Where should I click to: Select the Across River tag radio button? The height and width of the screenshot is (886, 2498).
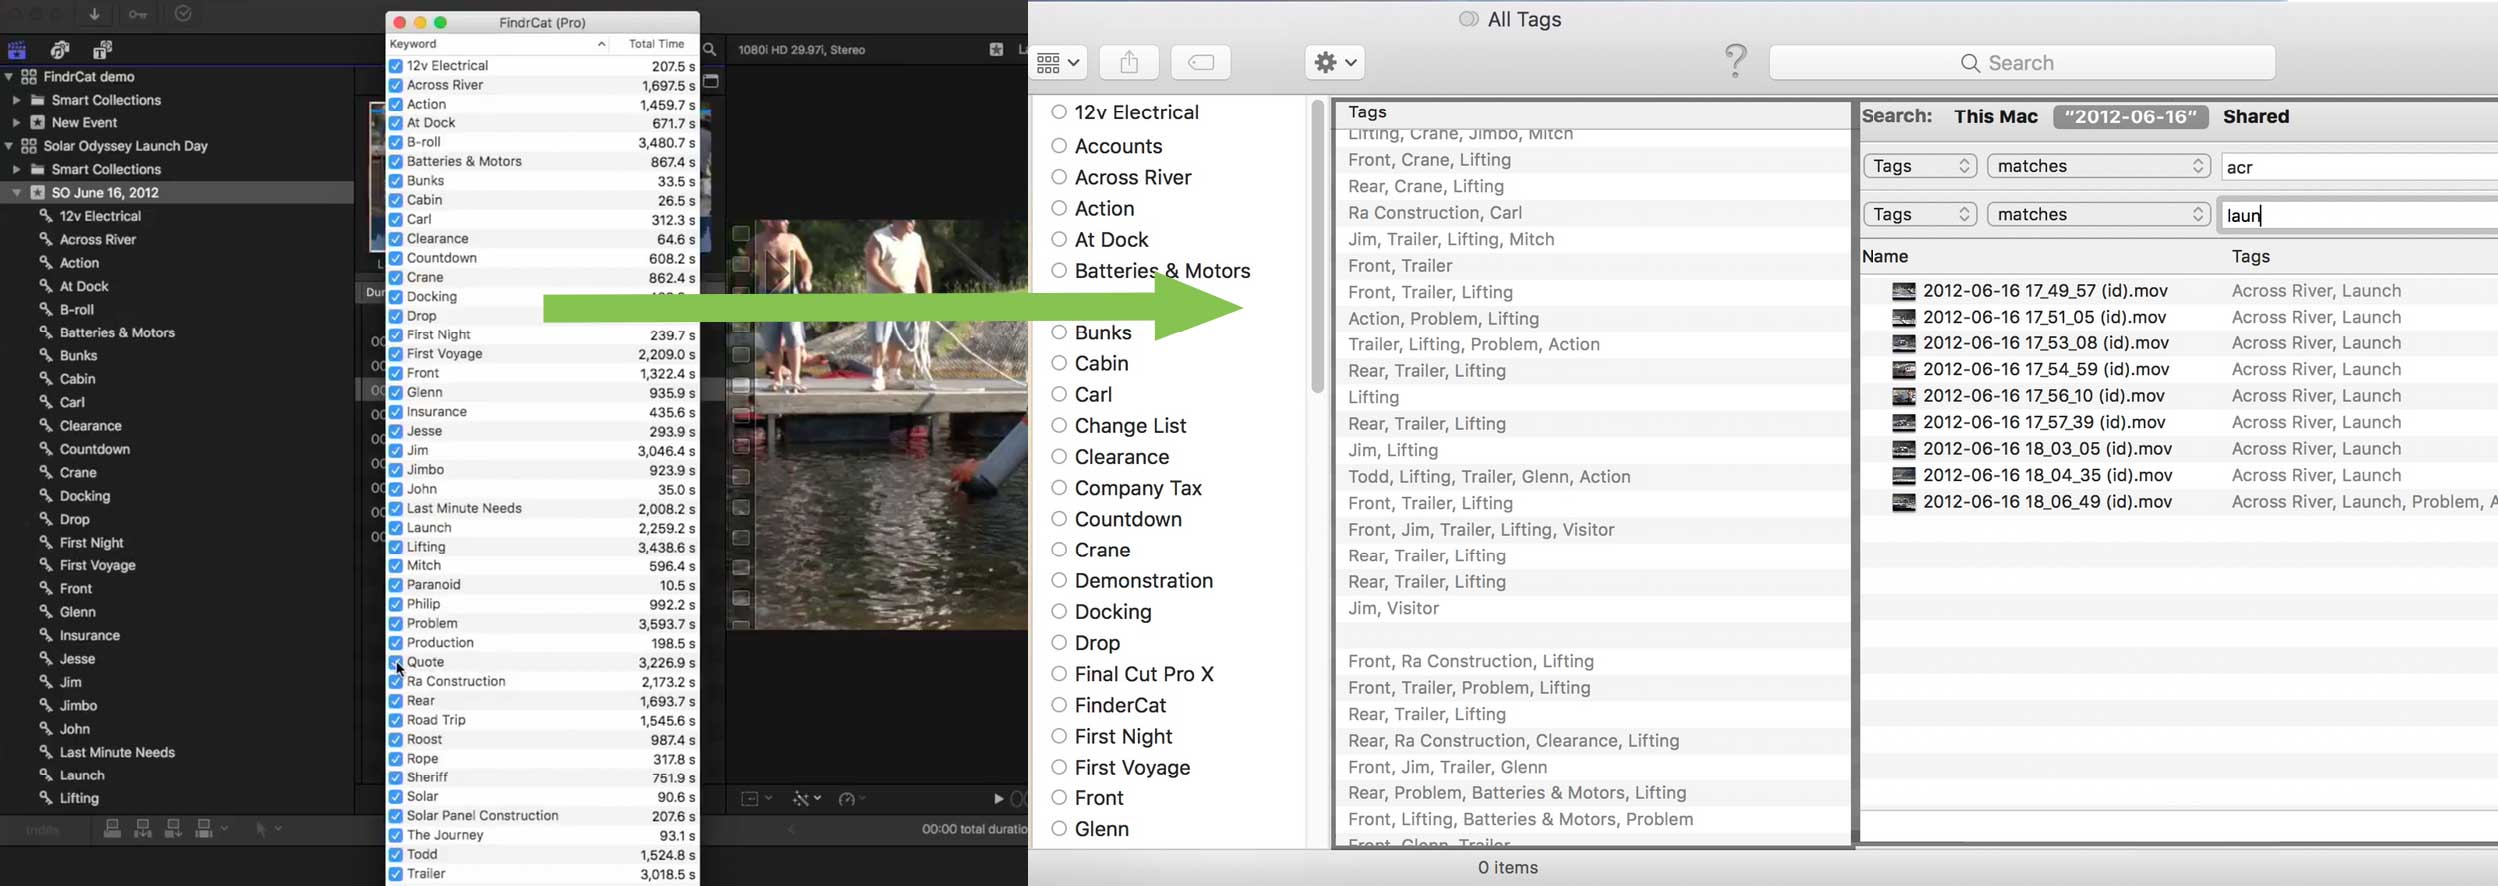1059,177
